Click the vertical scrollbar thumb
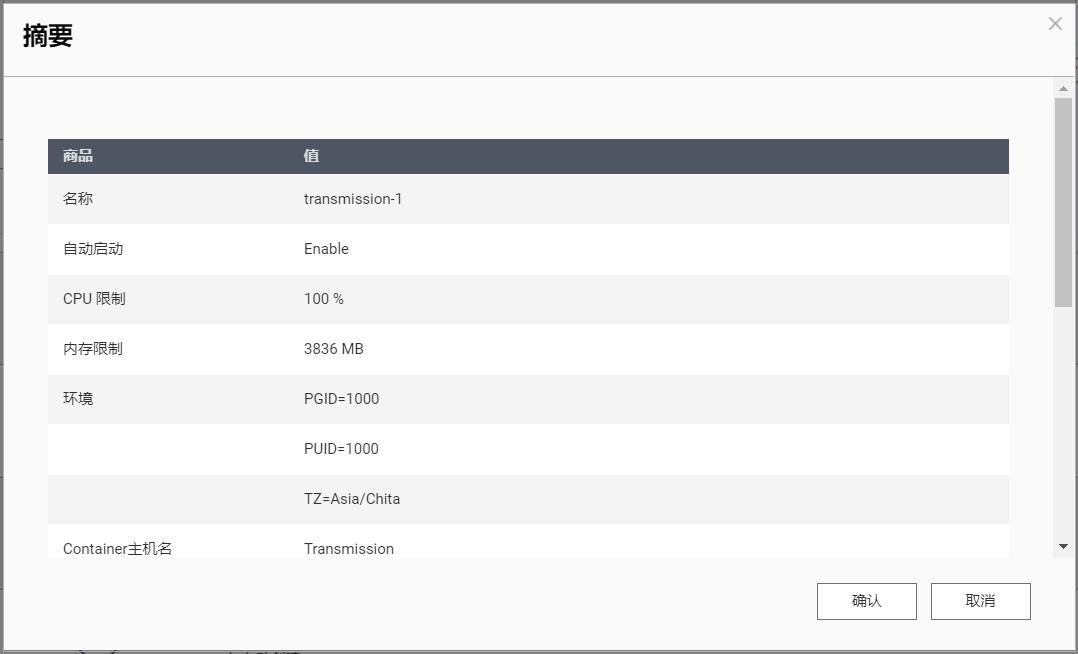This screenshot has height=654, width=1078. pyautogui.click(x=1063, y=200)
